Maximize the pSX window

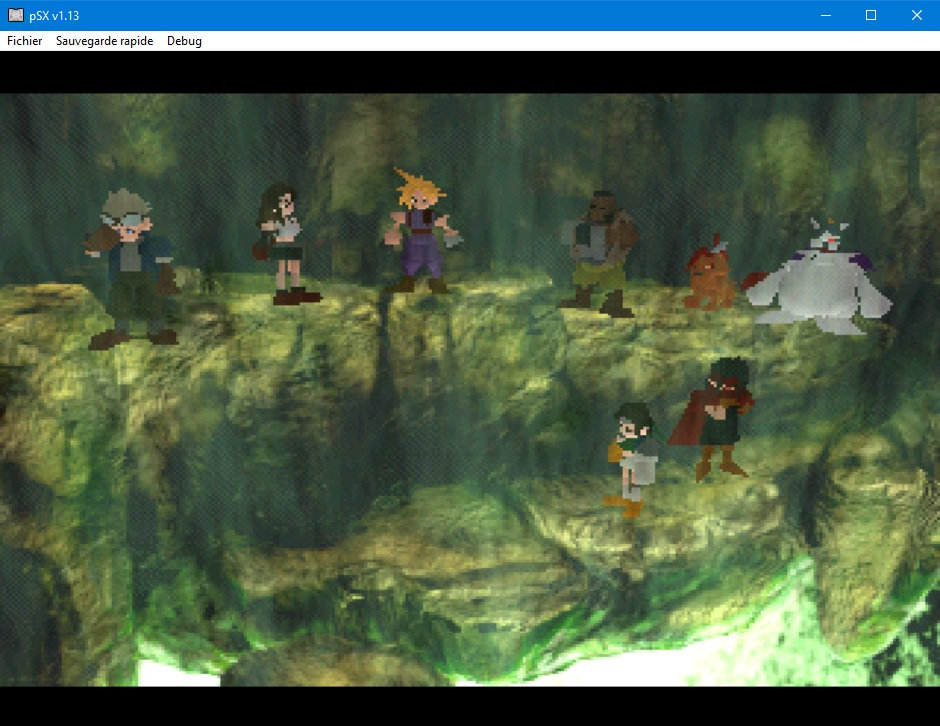click(x=871, y=15)
